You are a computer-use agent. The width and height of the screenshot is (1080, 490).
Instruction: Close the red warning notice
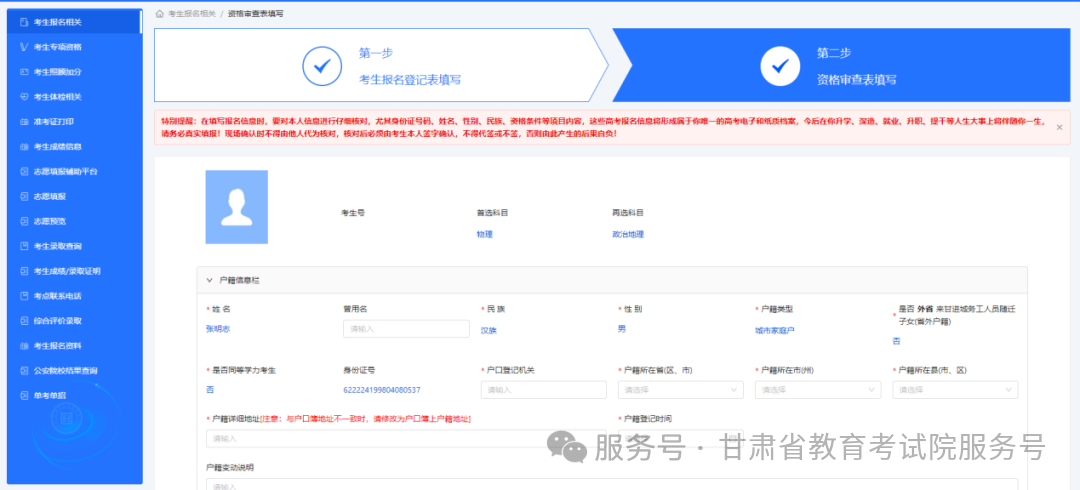point(1059,127)
